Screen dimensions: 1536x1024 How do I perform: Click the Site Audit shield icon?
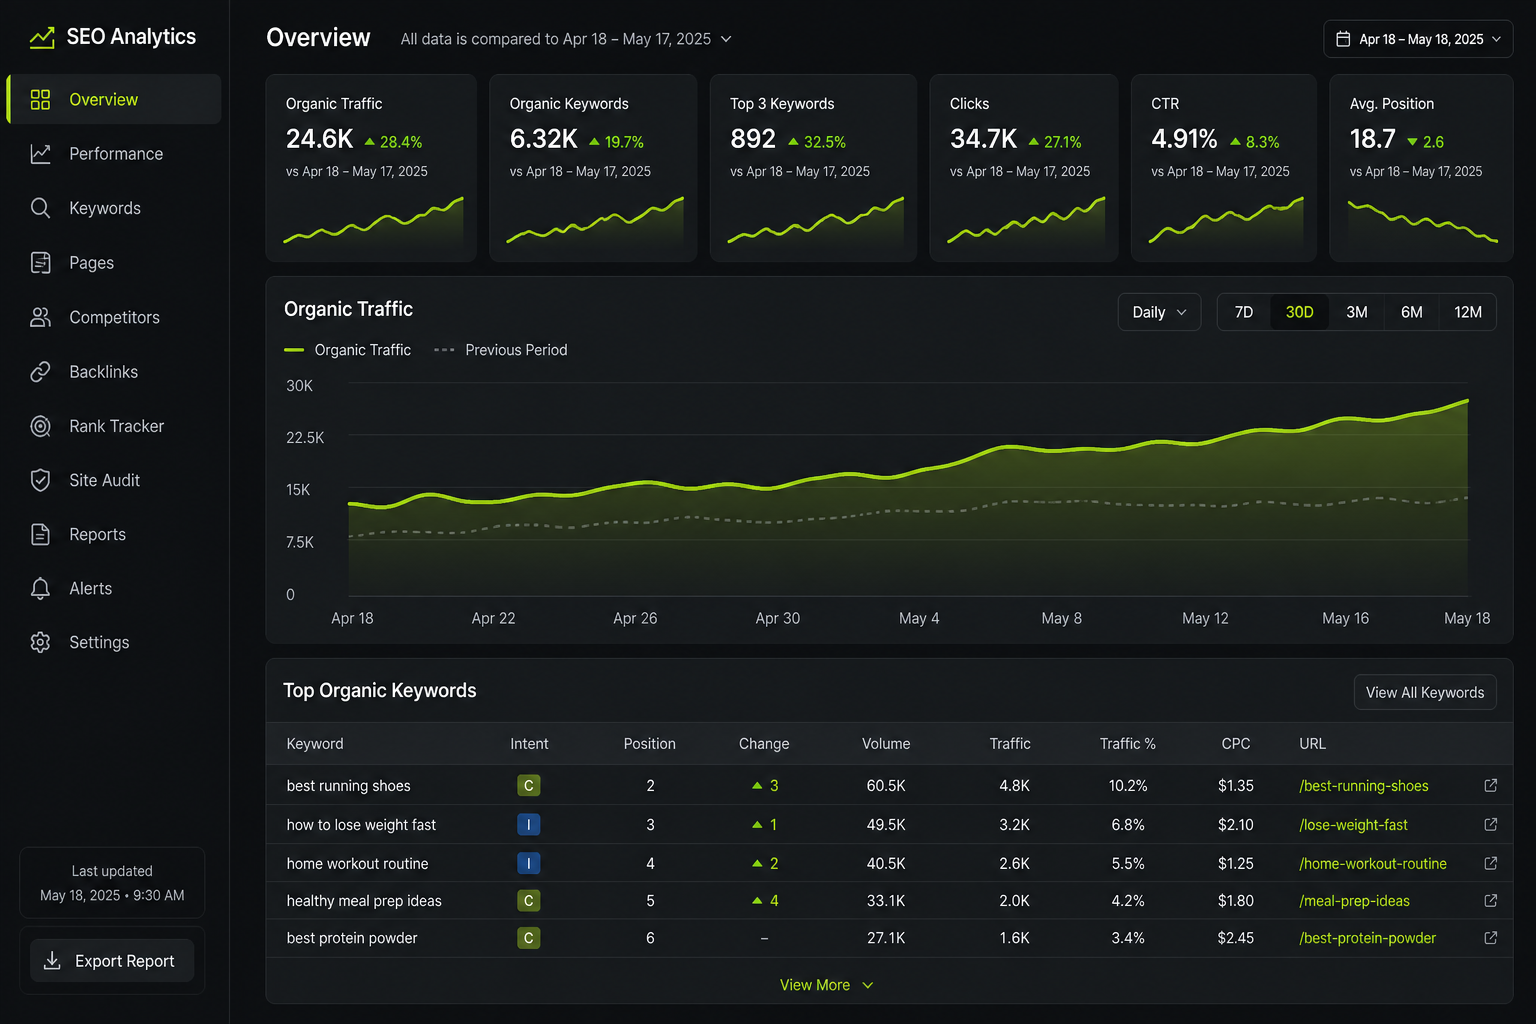40,480
